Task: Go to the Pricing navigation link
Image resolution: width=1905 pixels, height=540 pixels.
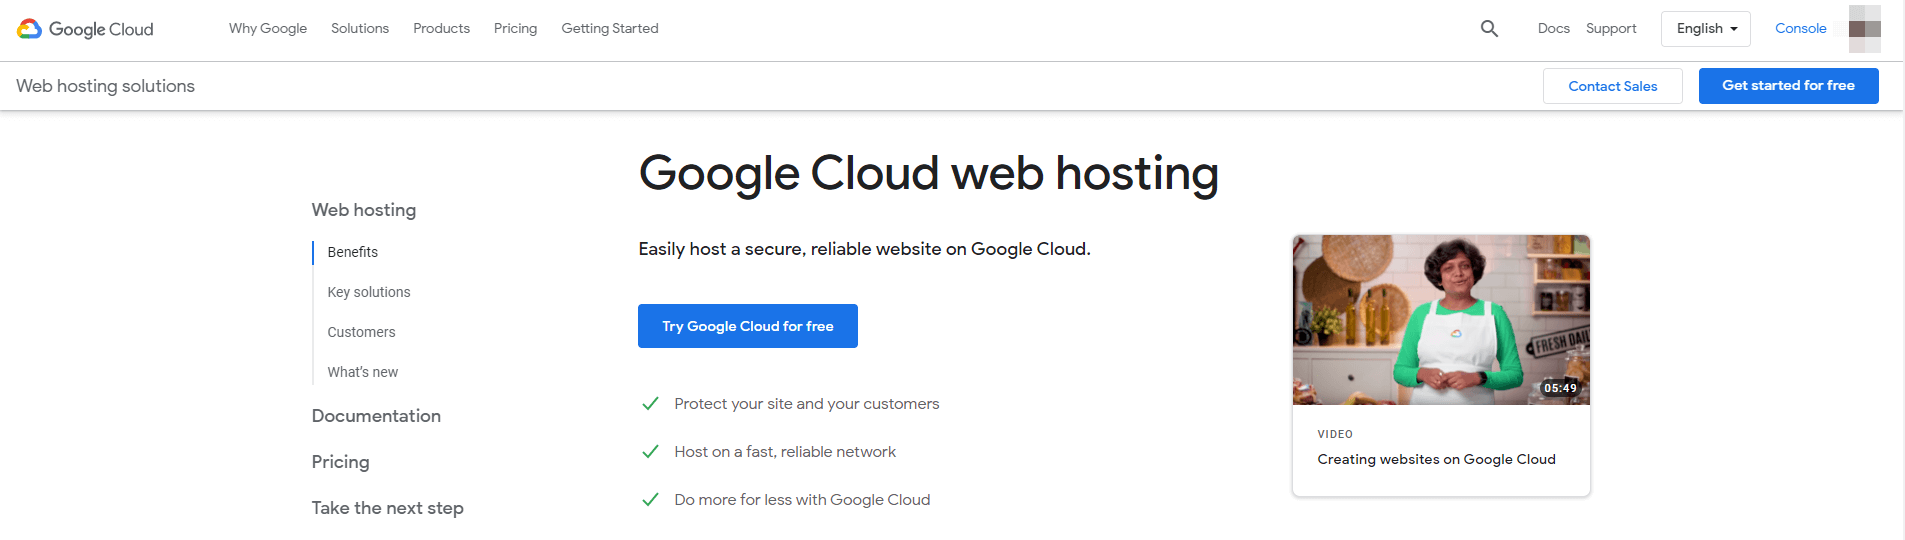Action: pos(515,29)
